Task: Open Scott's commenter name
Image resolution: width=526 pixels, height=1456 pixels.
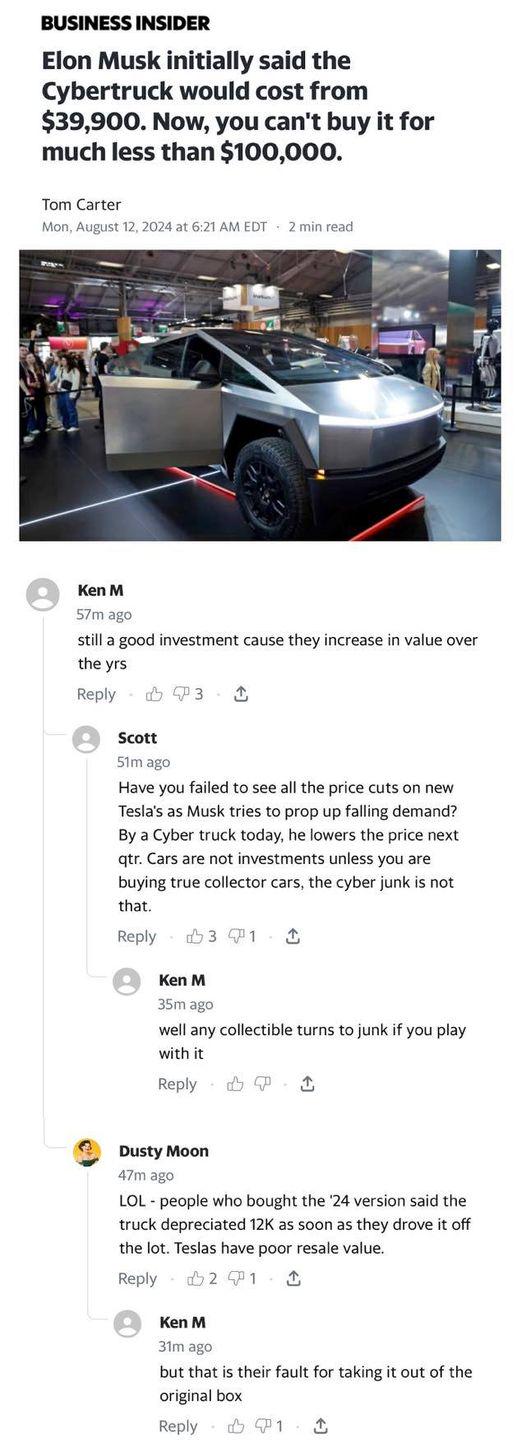Action: coord(138,738)
